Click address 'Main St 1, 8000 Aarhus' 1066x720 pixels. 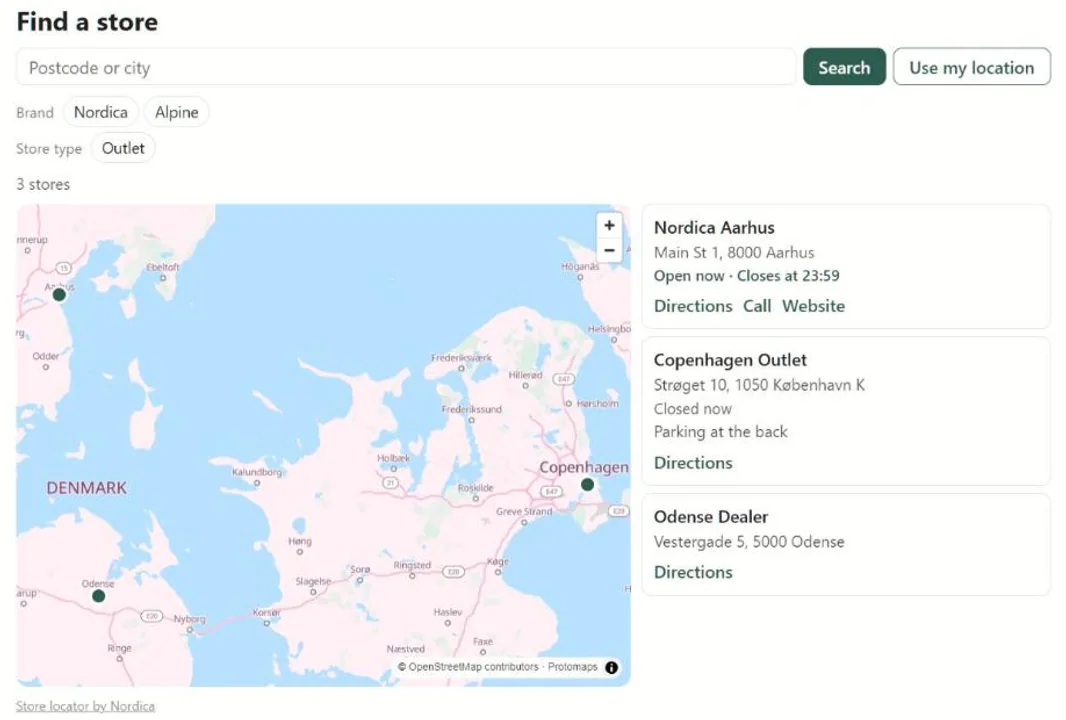click(734, 253)
